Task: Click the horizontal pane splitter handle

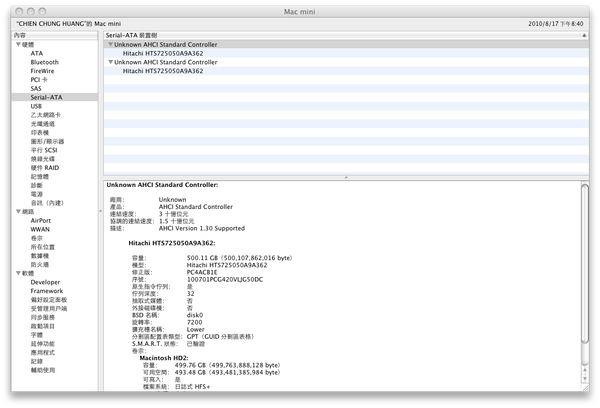Action: click(x=346, y=177)
